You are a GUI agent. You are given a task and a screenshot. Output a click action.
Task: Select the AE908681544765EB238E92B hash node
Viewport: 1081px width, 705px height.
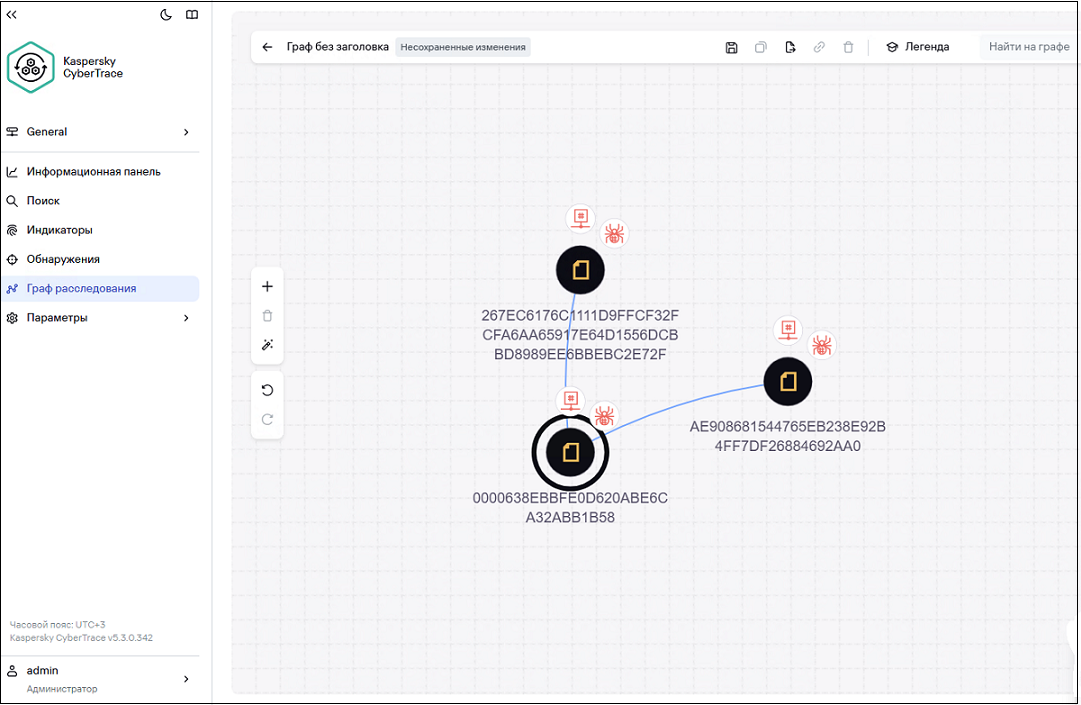click(x=788, y=382)
